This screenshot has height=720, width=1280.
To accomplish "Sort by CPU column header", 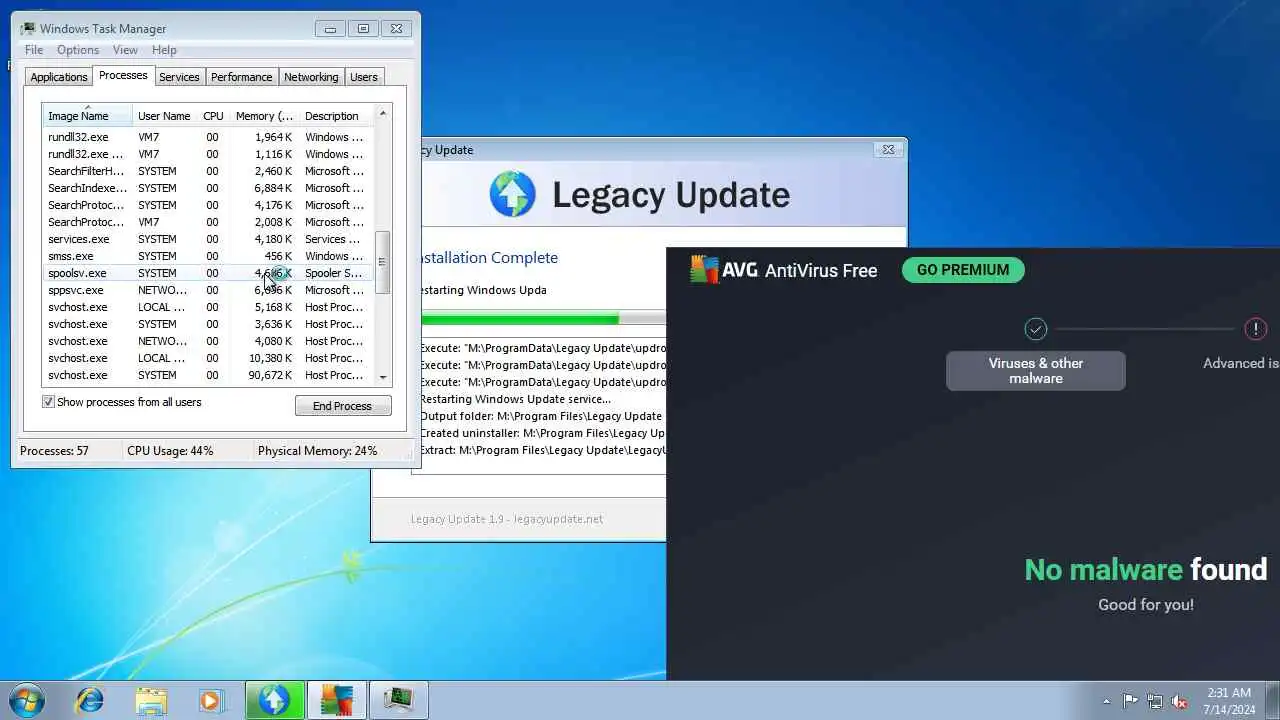I will (x=213, y=116).
